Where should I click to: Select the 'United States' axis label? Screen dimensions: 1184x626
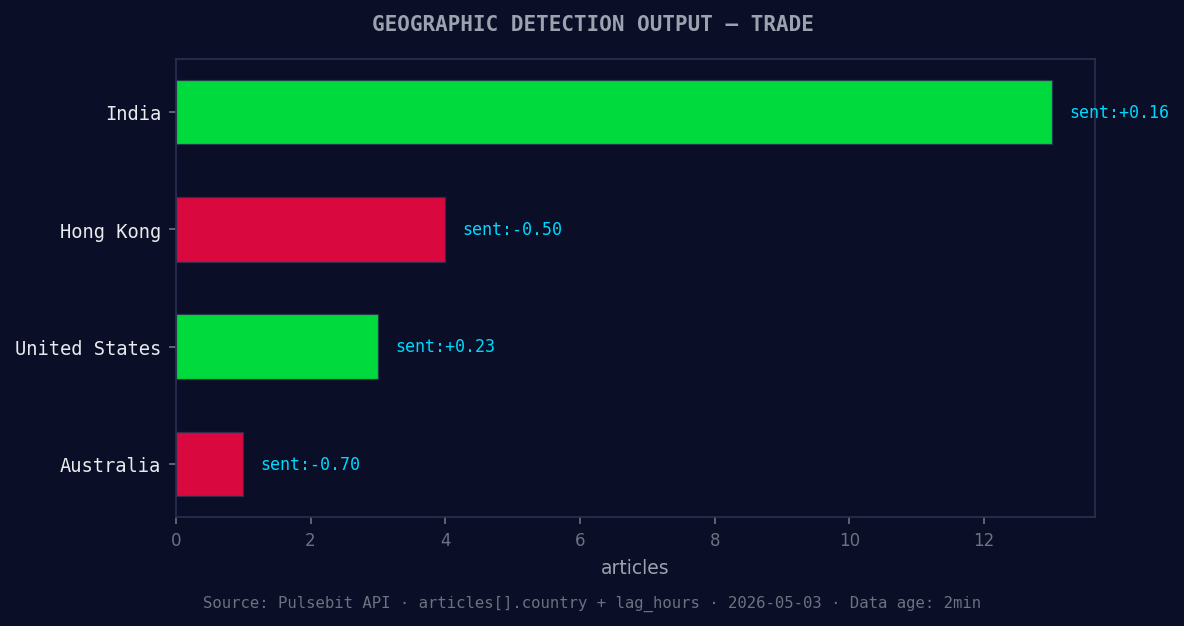pyautogui.click(x=88, y=348)
